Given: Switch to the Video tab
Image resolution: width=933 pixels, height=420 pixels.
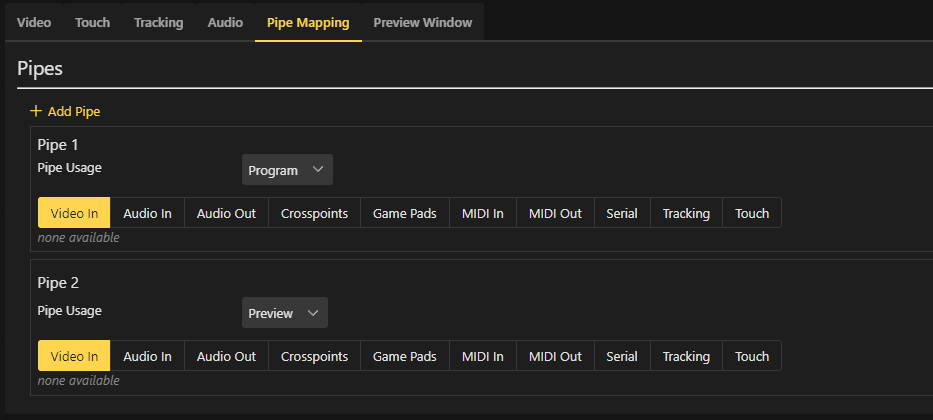Looking at the screenshot, I should click(x=34, y=22).
